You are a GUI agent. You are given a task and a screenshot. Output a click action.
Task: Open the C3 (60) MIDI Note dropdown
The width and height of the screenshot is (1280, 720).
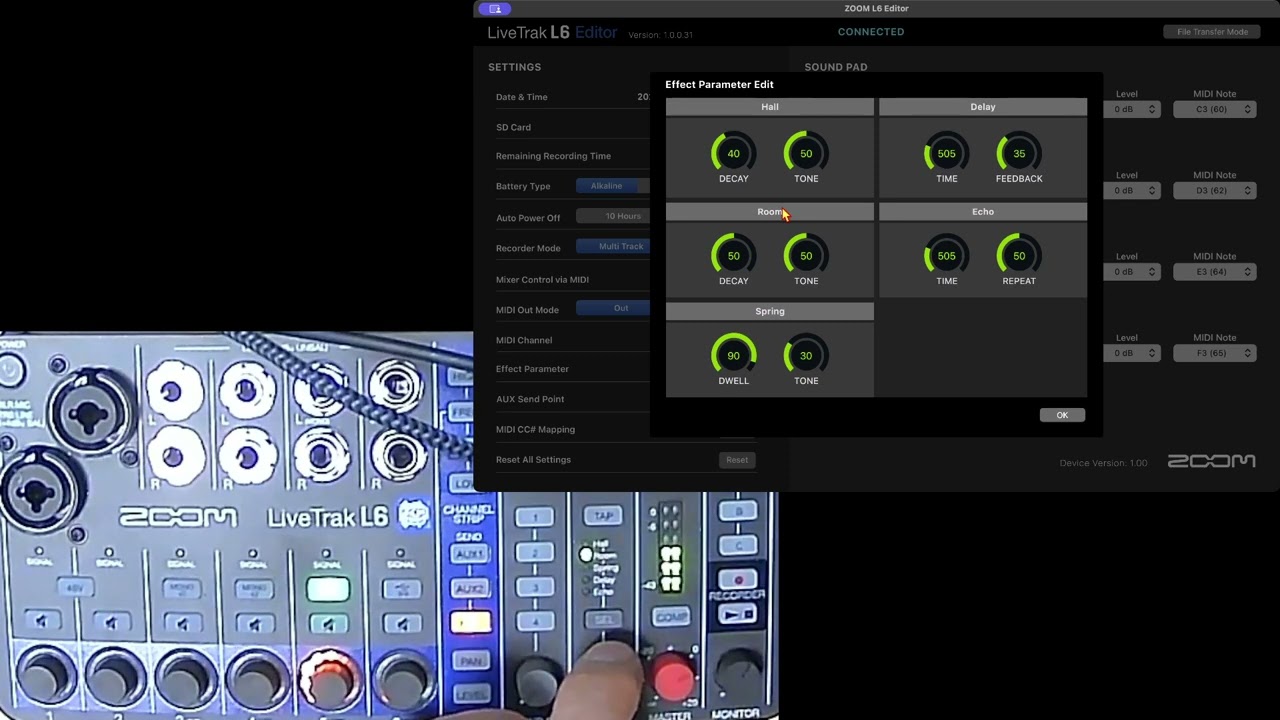coord(1215,109)
